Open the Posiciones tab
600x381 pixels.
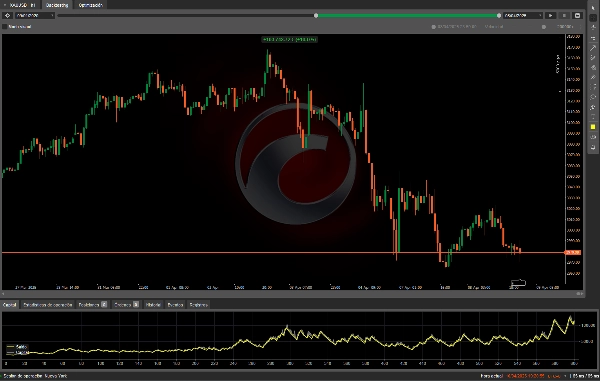point(92,305)
